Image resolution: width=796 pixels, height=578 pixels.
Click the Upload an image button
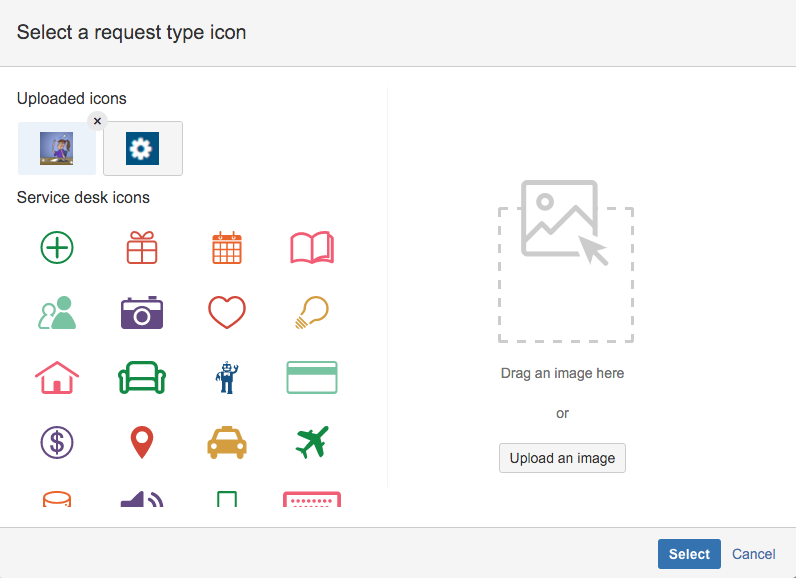pos(562,458)
